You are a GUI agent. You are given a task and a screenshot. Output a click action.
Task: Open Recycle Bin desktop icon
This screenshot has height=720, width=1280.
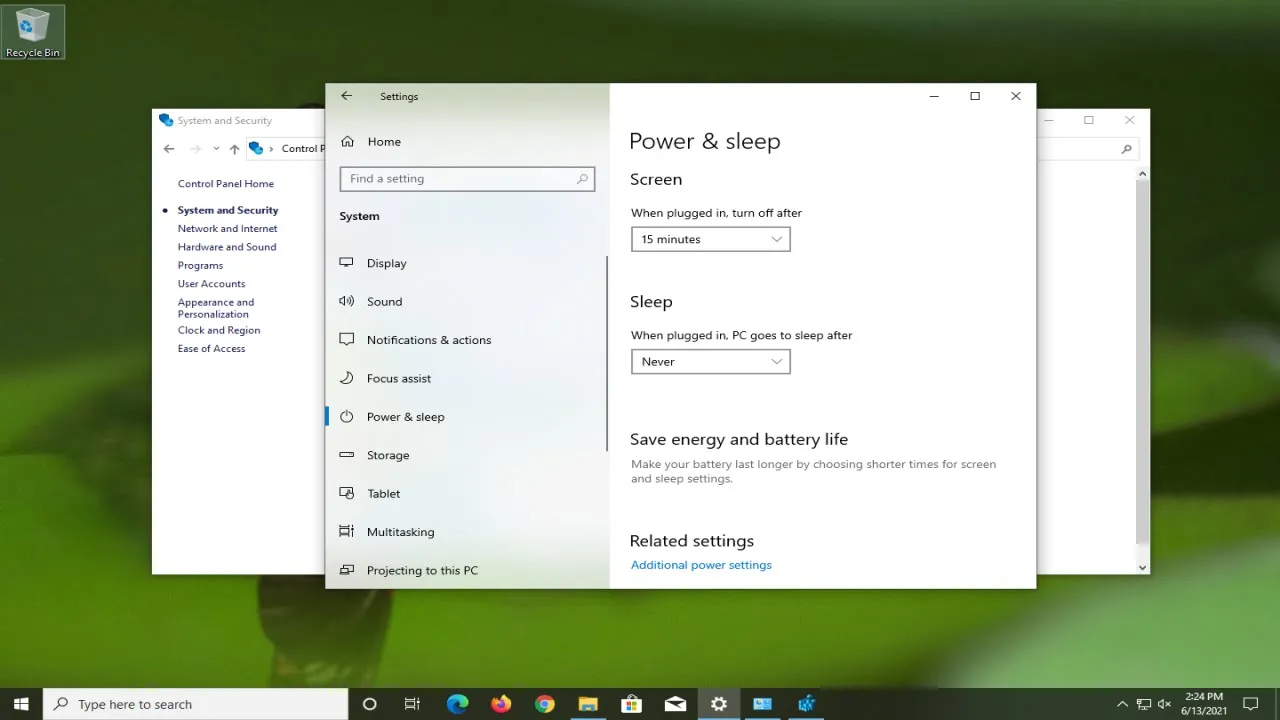(x=33, y=32)
